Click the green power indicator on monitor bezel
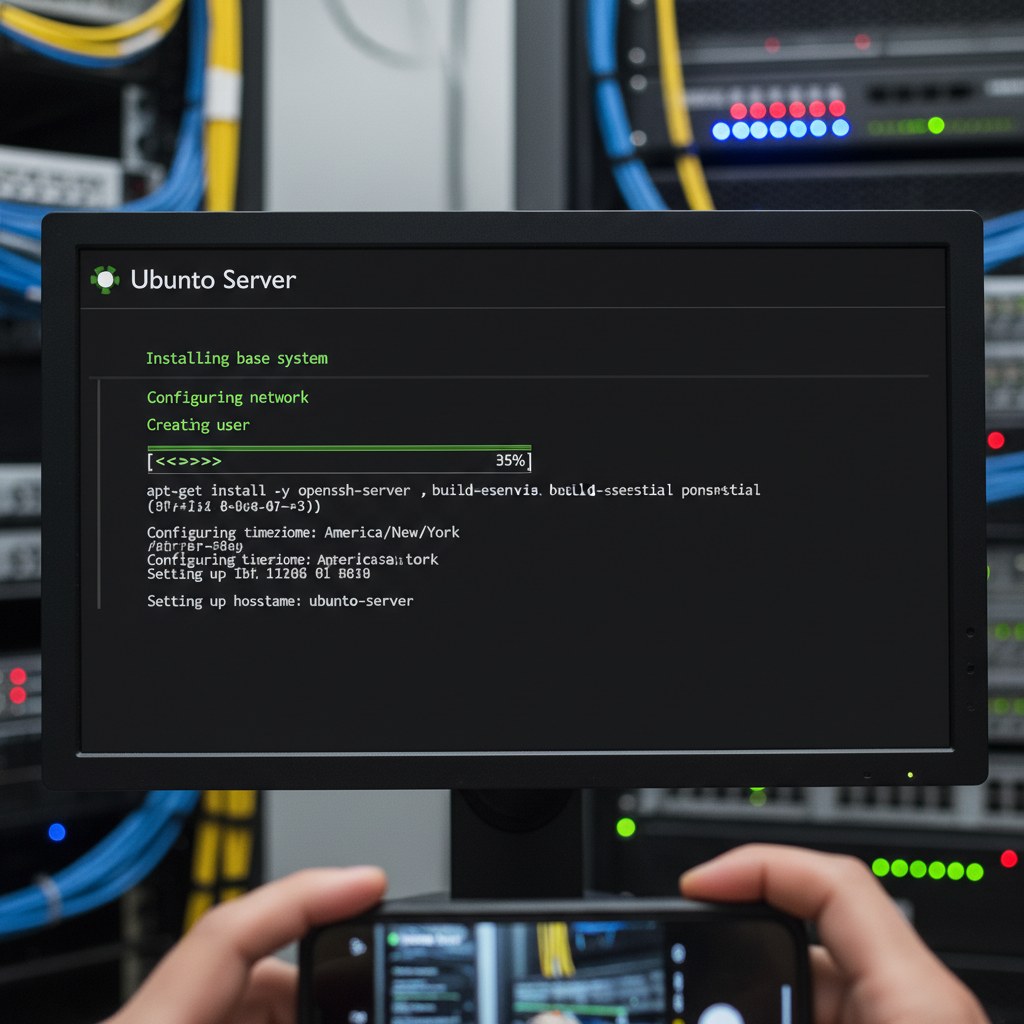The width and height of the screenshot is (1024, 1024). pos(910,774)
